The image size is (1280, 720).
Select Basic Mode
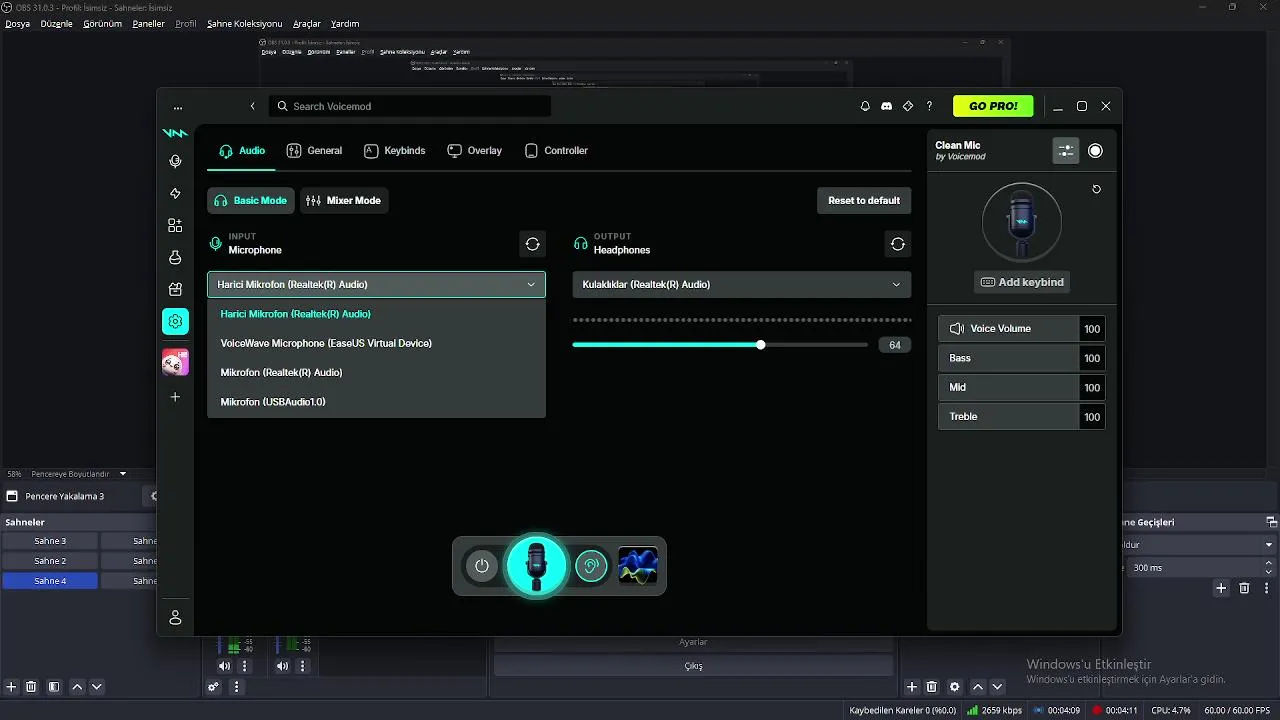[251, 200]
